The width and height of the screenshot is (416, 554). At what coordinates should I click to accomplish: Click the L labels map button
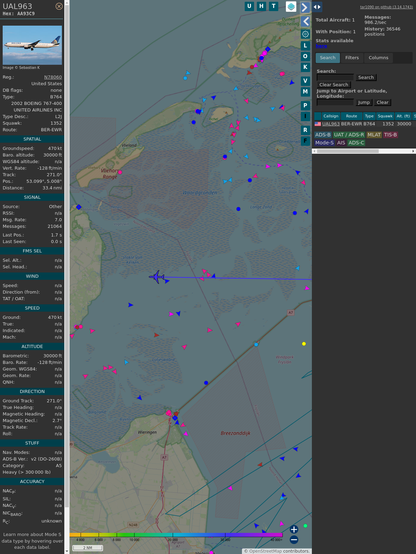point(305,46)
